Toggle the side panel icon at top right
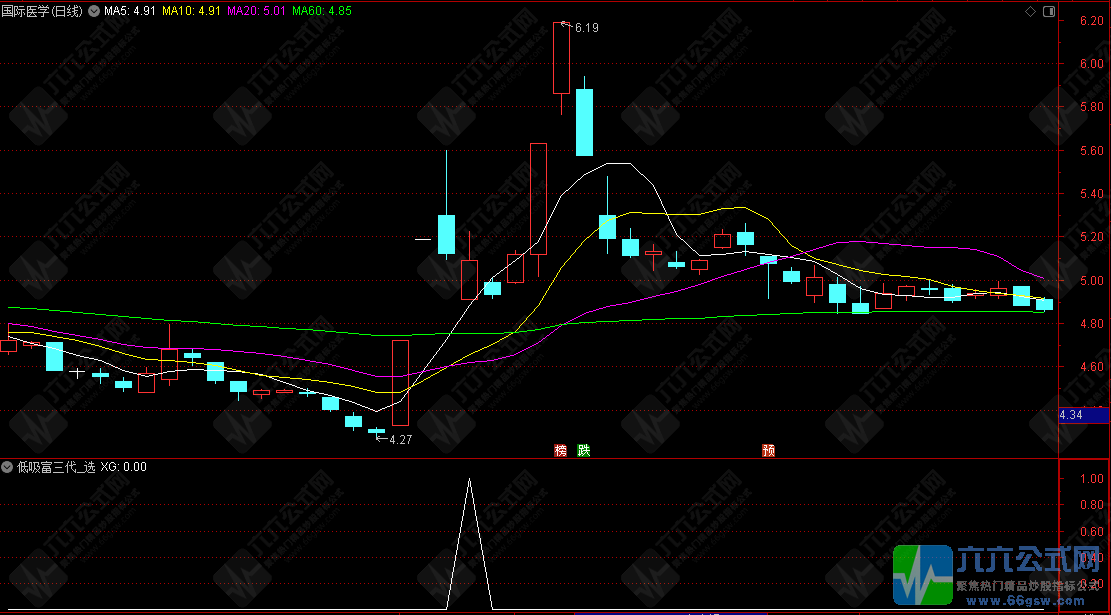Viewport: 1111px width, 615px height. point(1049,11)
